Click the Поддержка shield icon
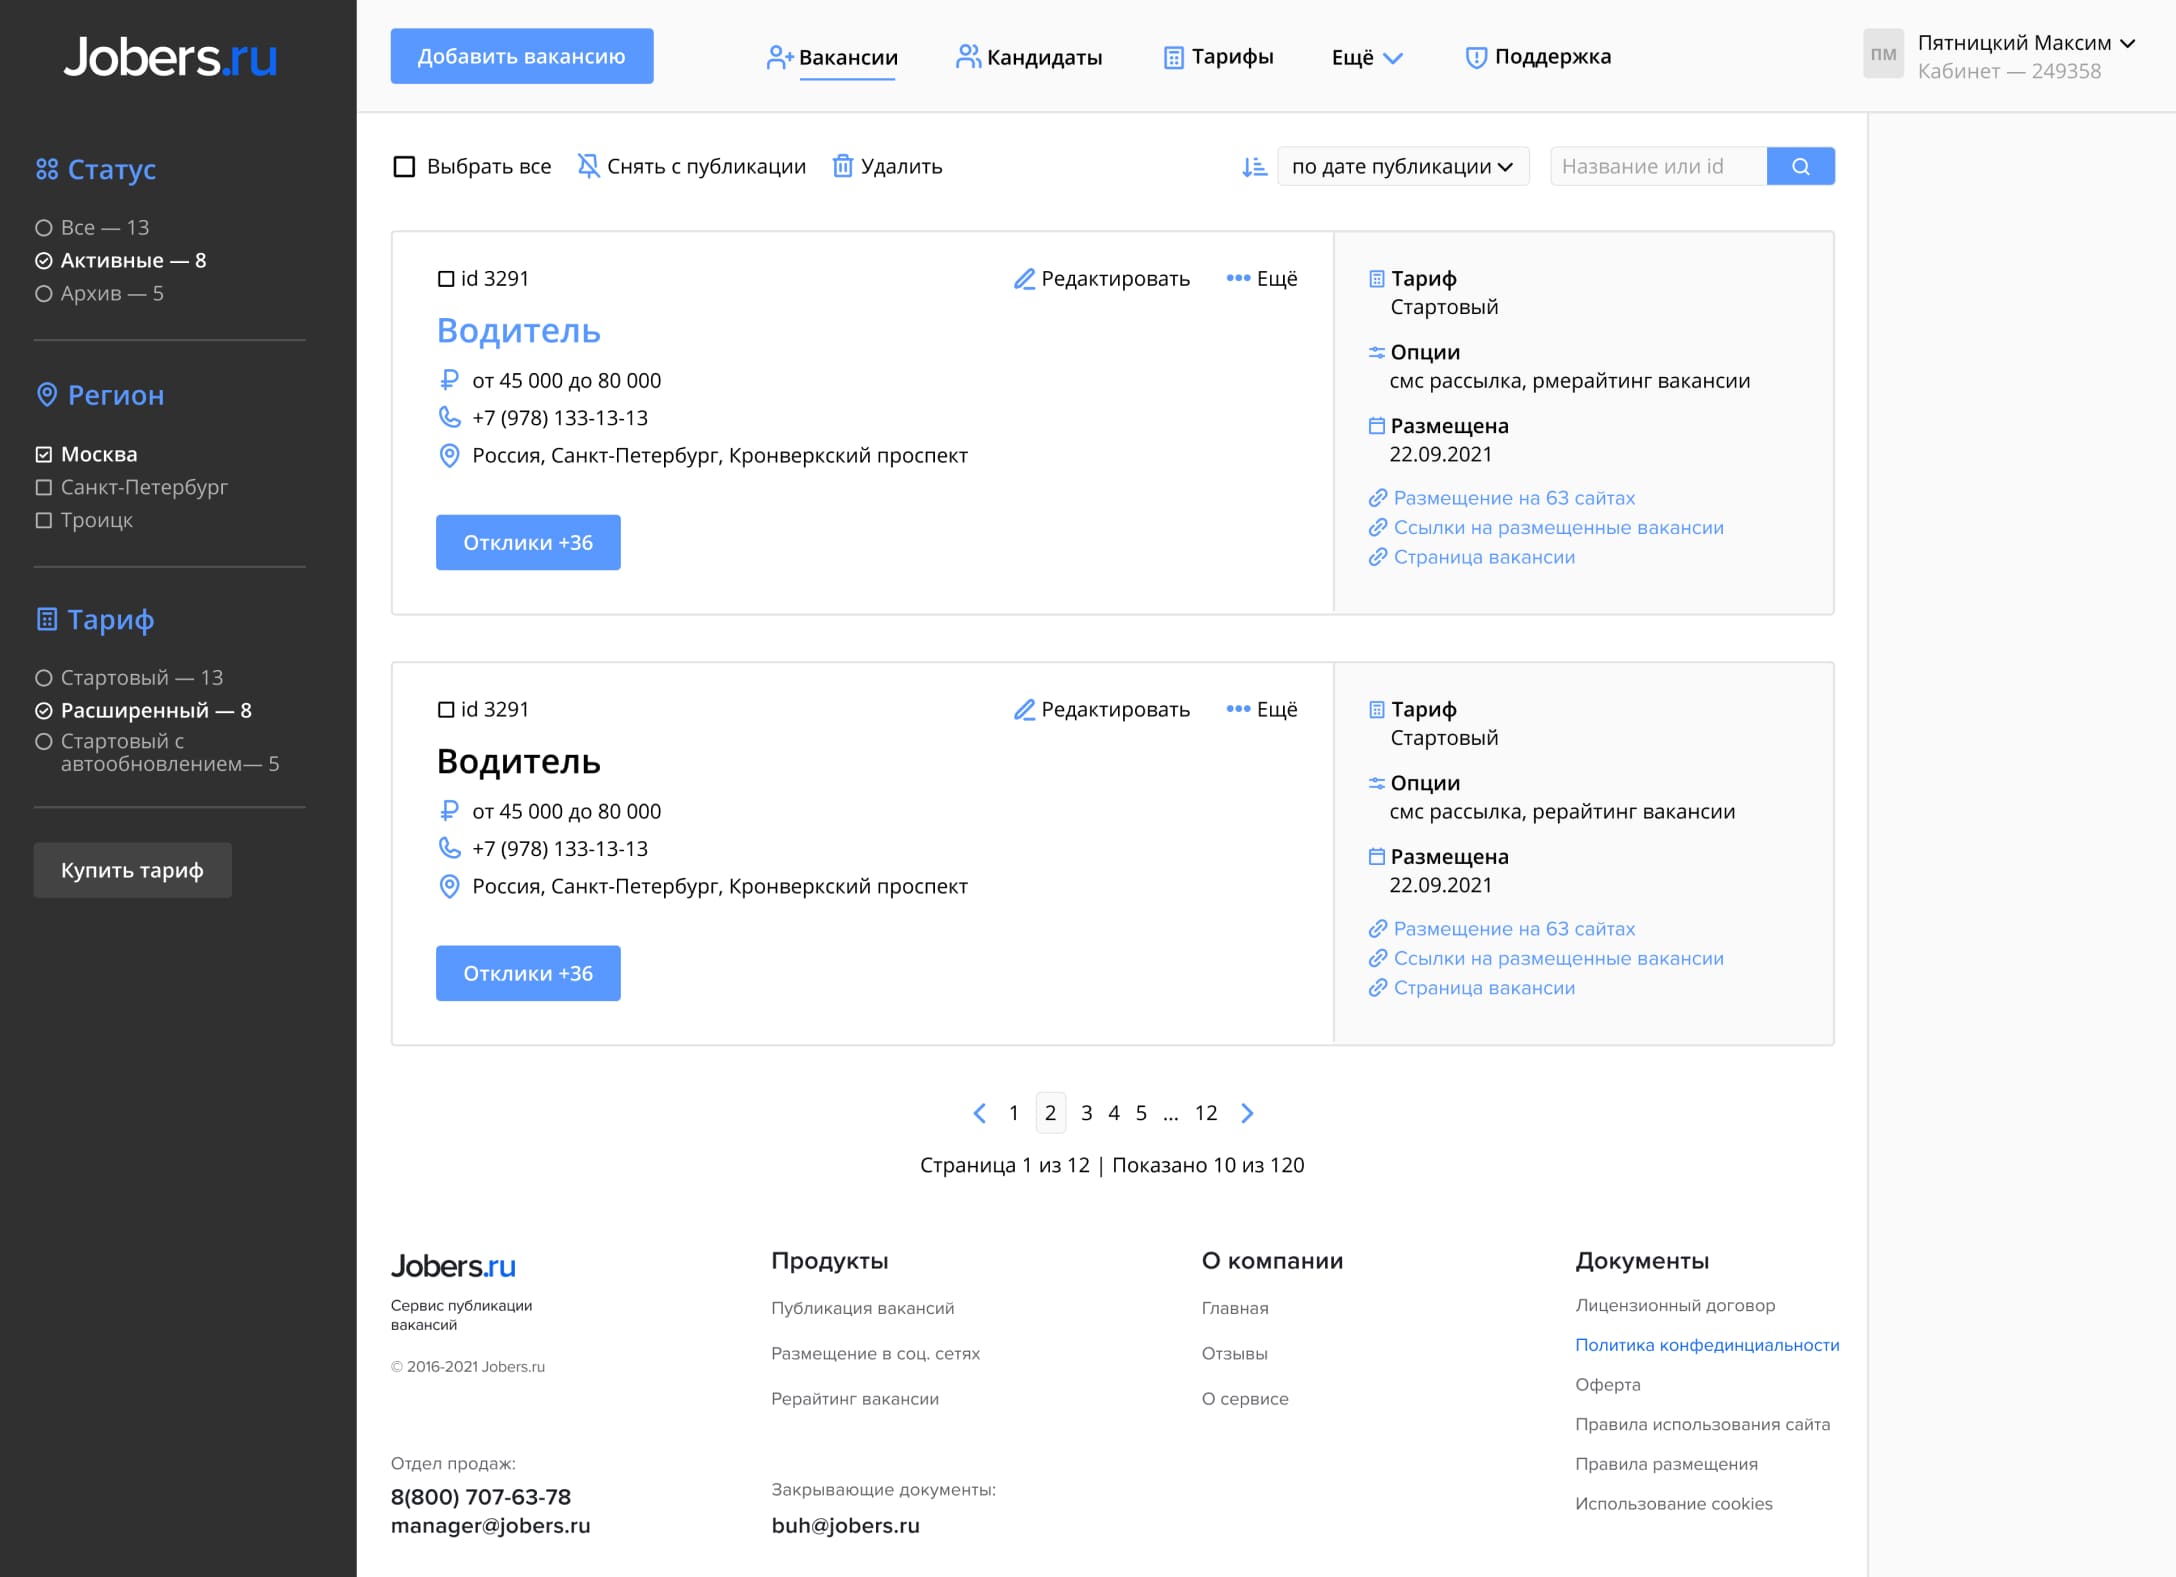The height and width of the screenshot is (1577, 2176). tap(1478, 57)
